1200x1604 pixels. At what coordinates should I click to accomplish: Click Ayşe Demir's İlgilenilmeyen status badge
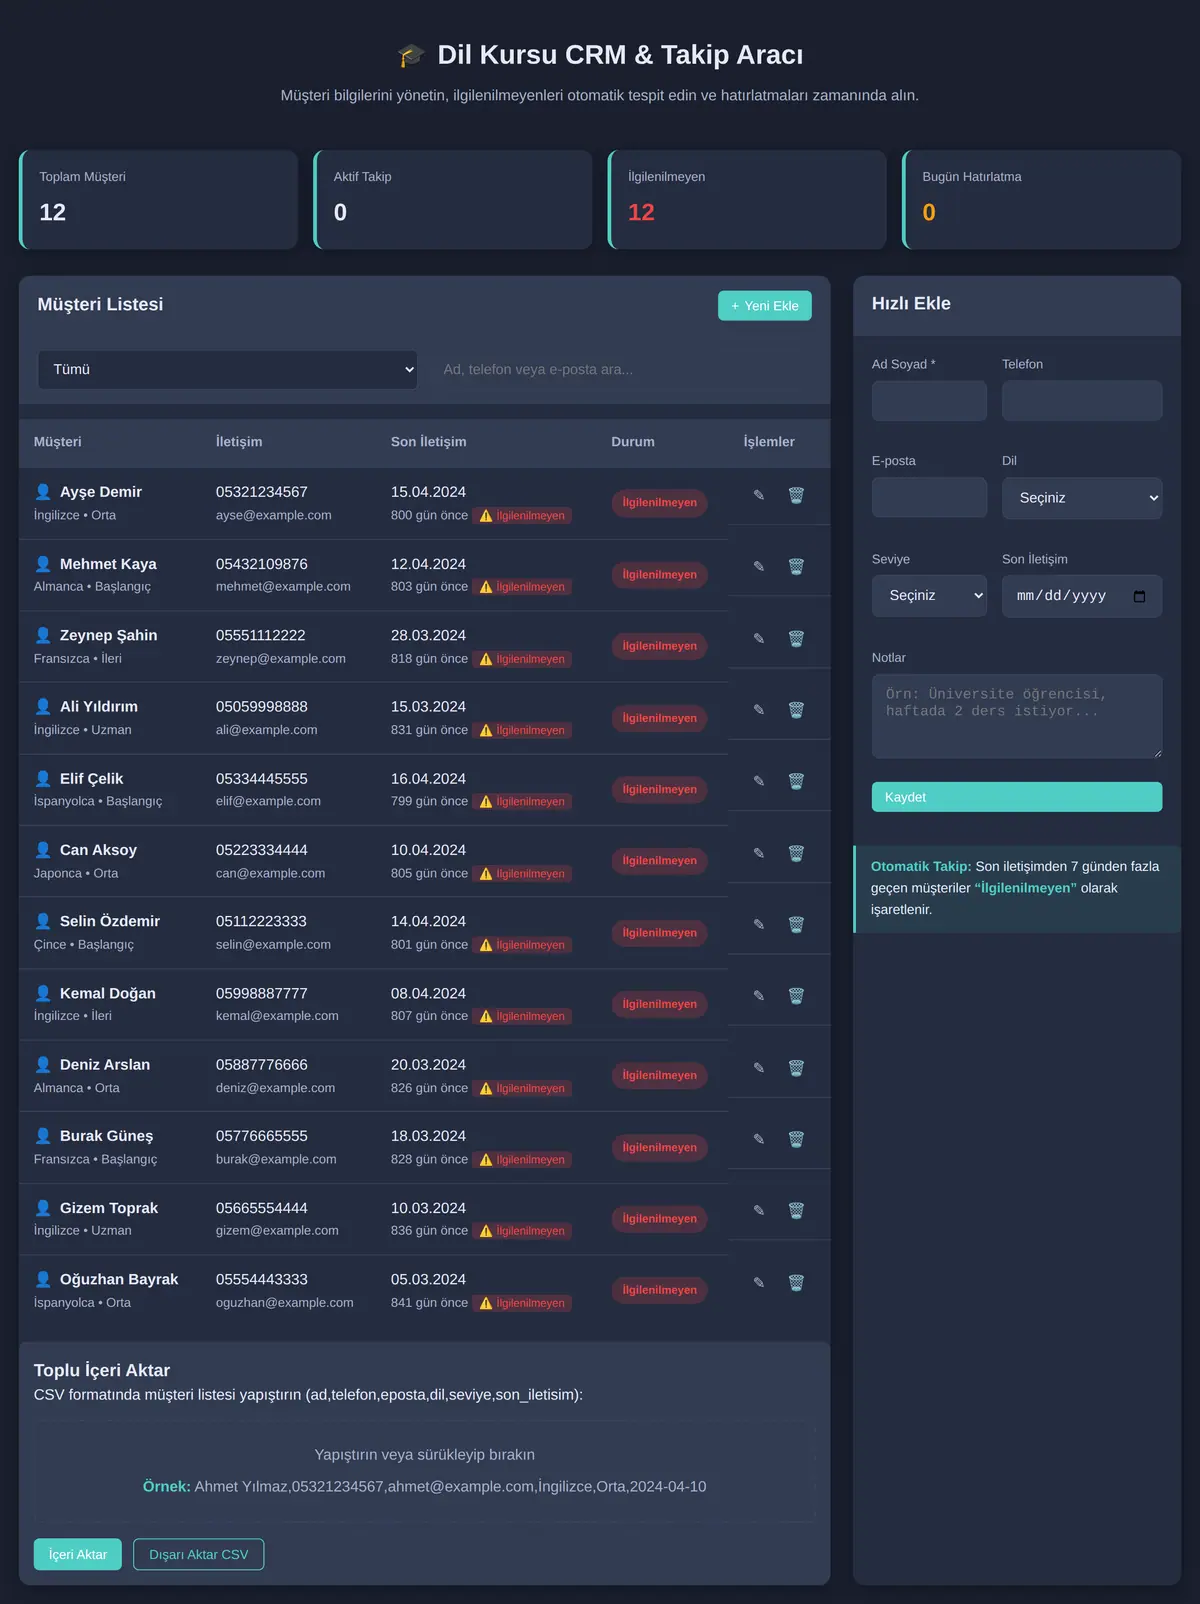click(659, 503)
